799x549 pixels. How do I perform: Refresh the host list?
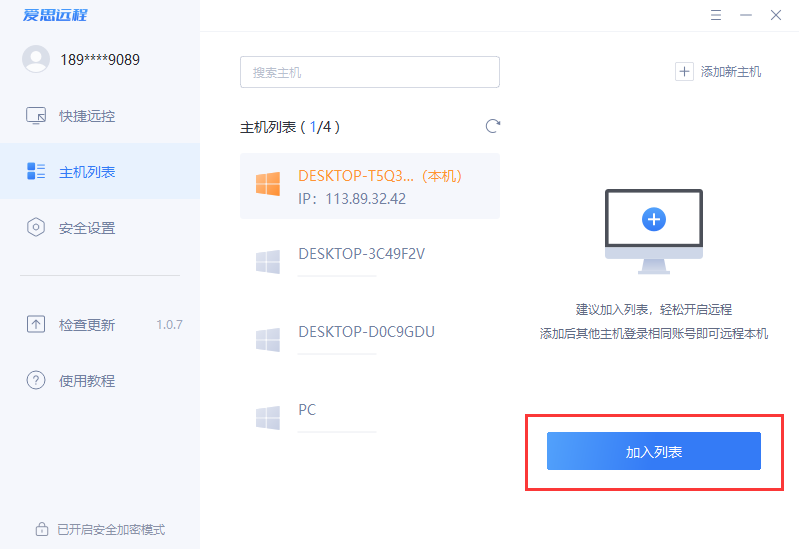pos(492,126)
